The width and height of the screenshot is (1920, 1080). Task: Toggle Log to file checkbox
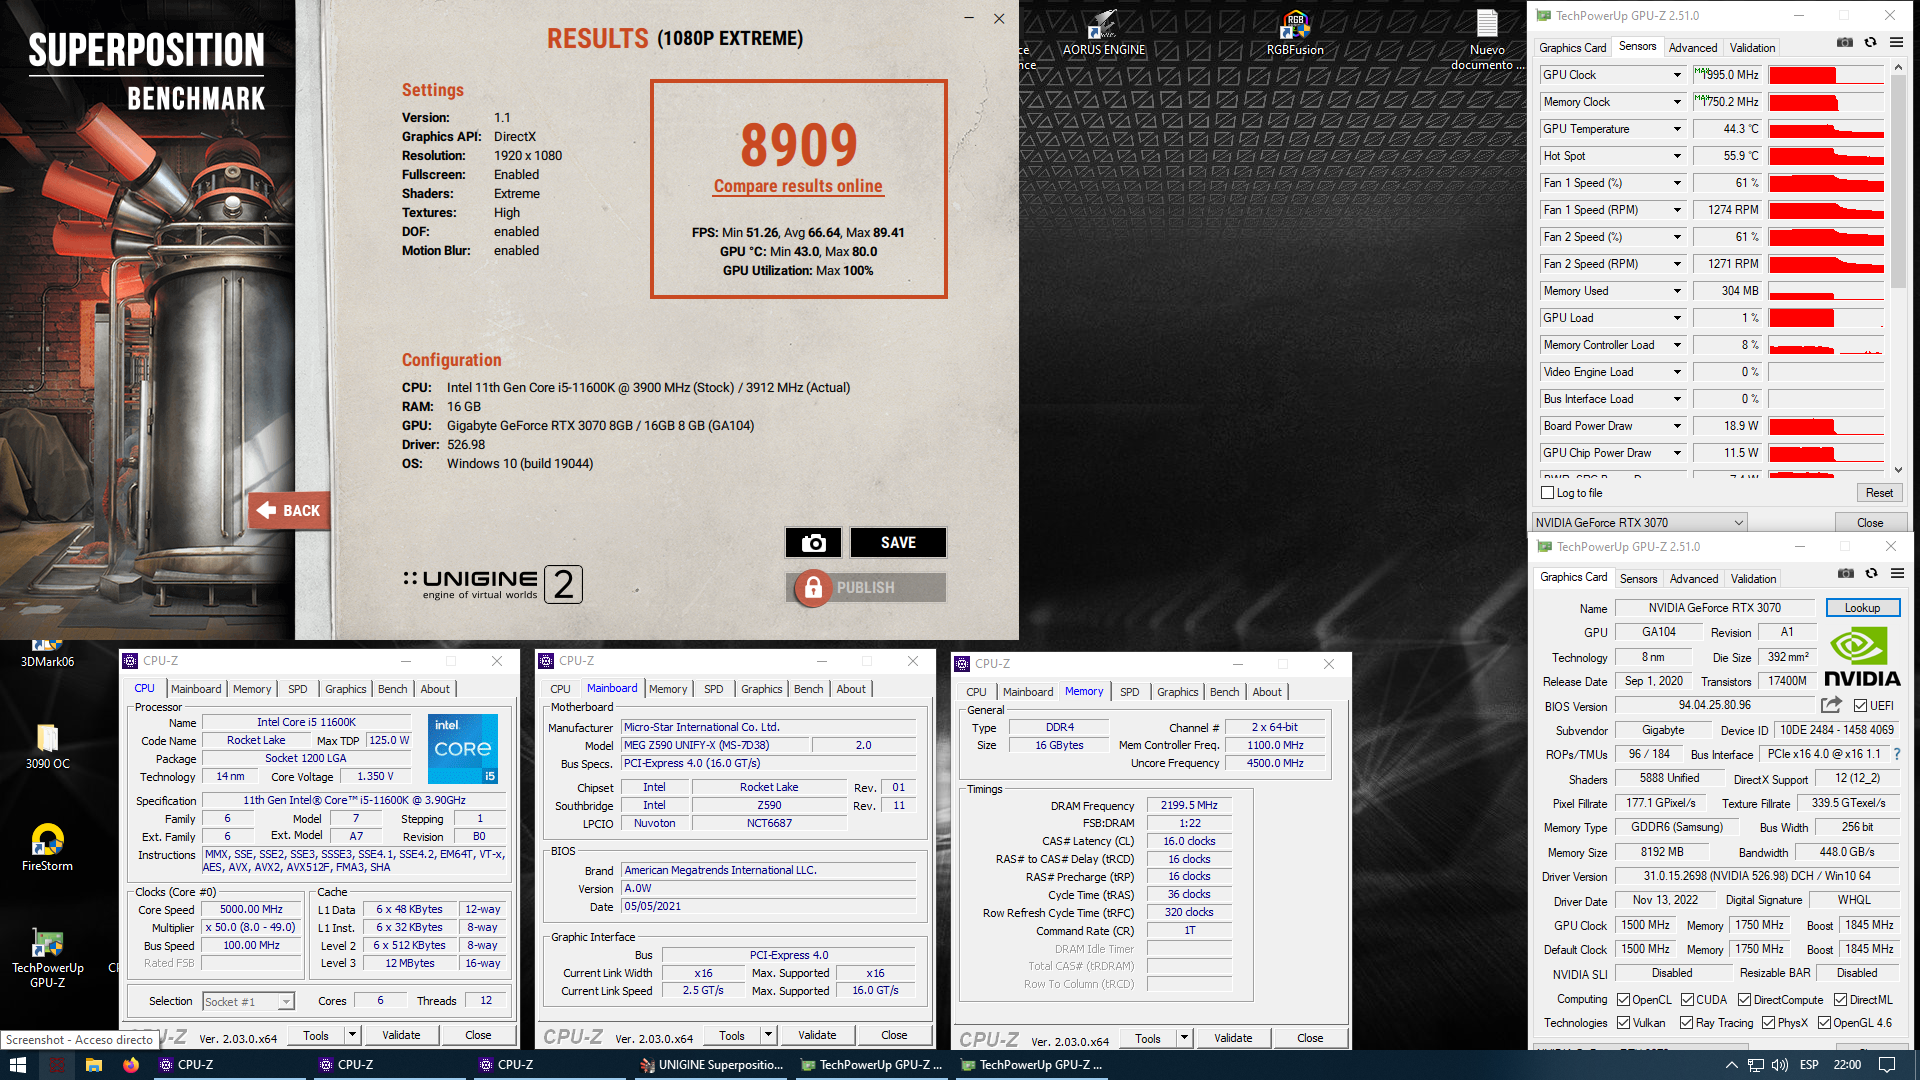[x=1548, y=493]
